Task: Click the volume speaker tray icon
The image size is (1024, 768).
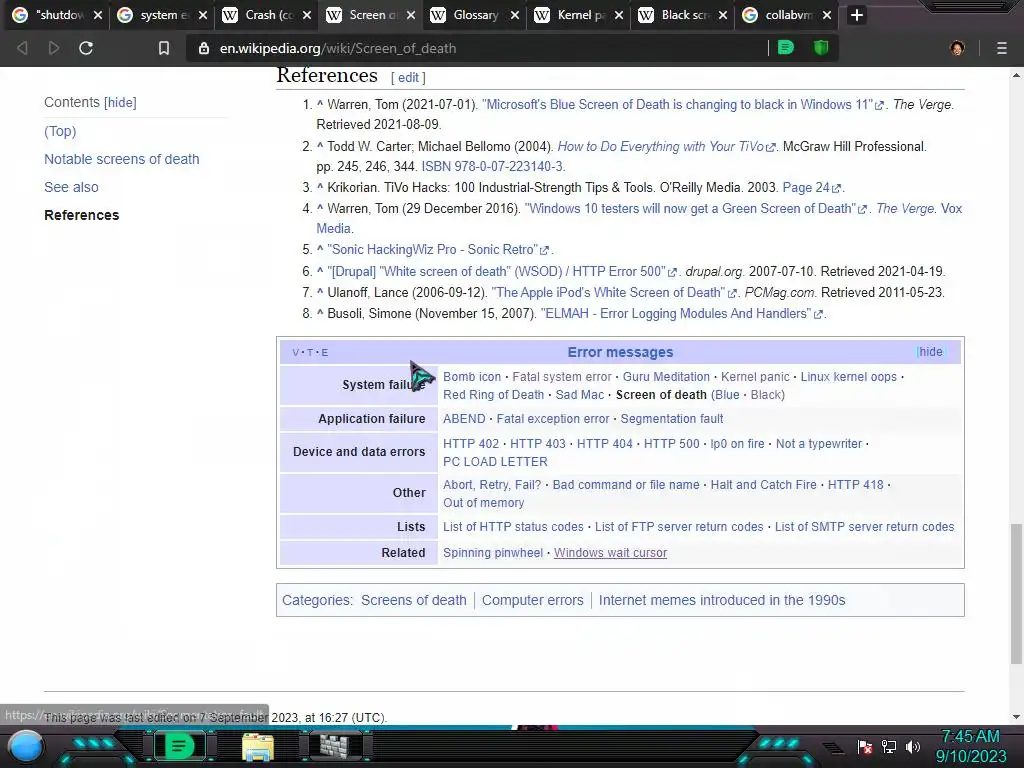Action: [913, 746]
